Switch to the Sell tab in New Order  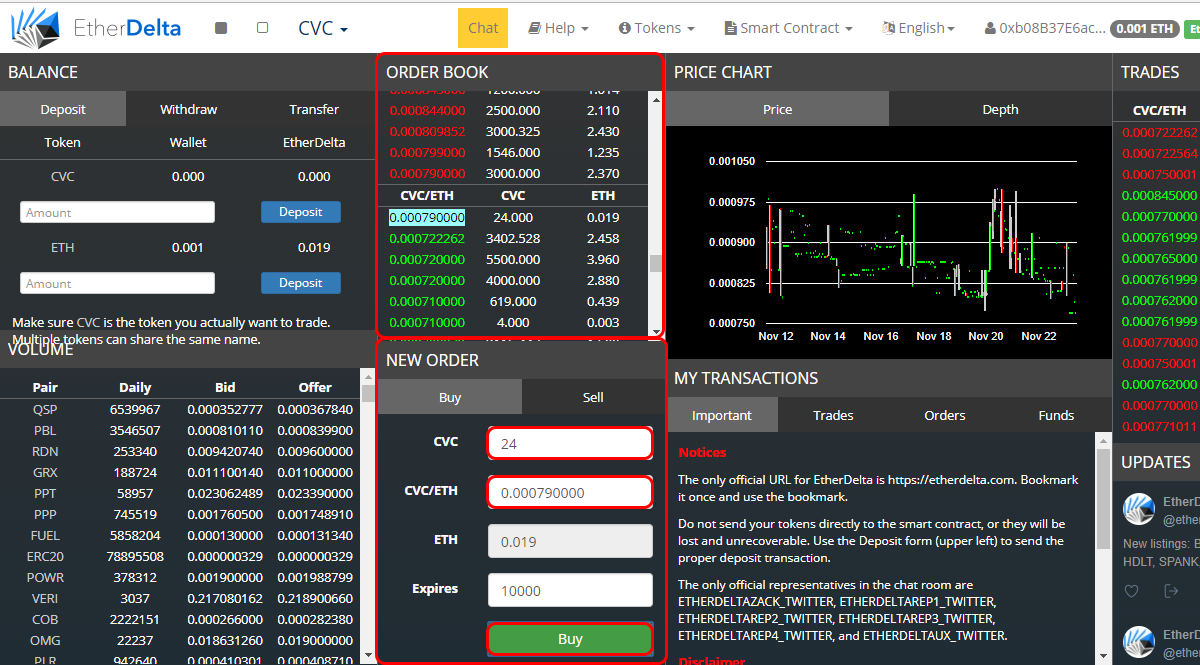[593, 397]
